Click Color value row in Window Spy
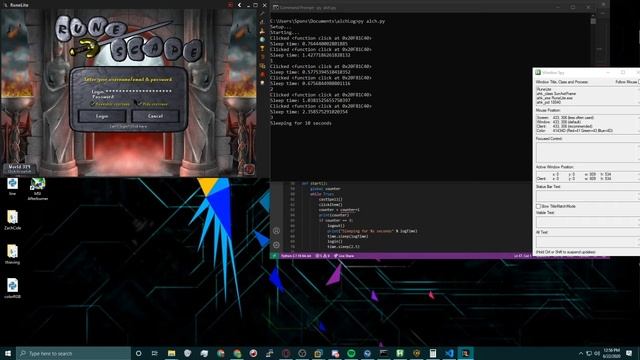This screenshot has height=360, width=640. point(575,131)
